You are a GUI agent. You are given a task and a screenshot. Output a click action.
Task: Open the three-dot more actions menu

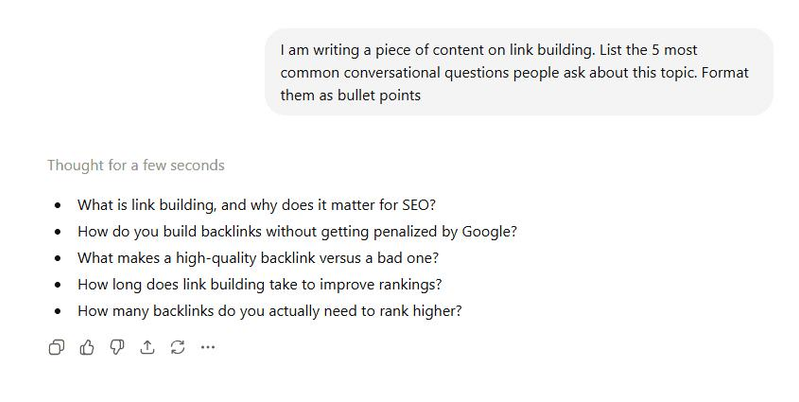click(208, 347)
